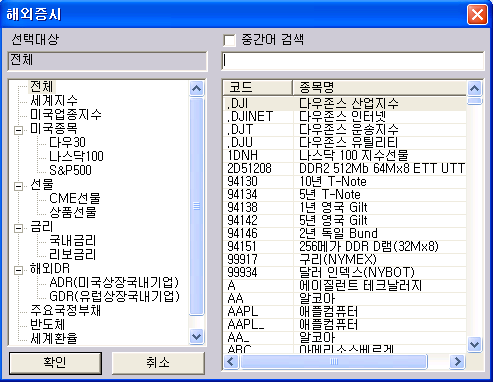Select GDR(유럽상장국내기업) in the tree
The height and width of the screenshot is (382, 493).
coord(114,296)
